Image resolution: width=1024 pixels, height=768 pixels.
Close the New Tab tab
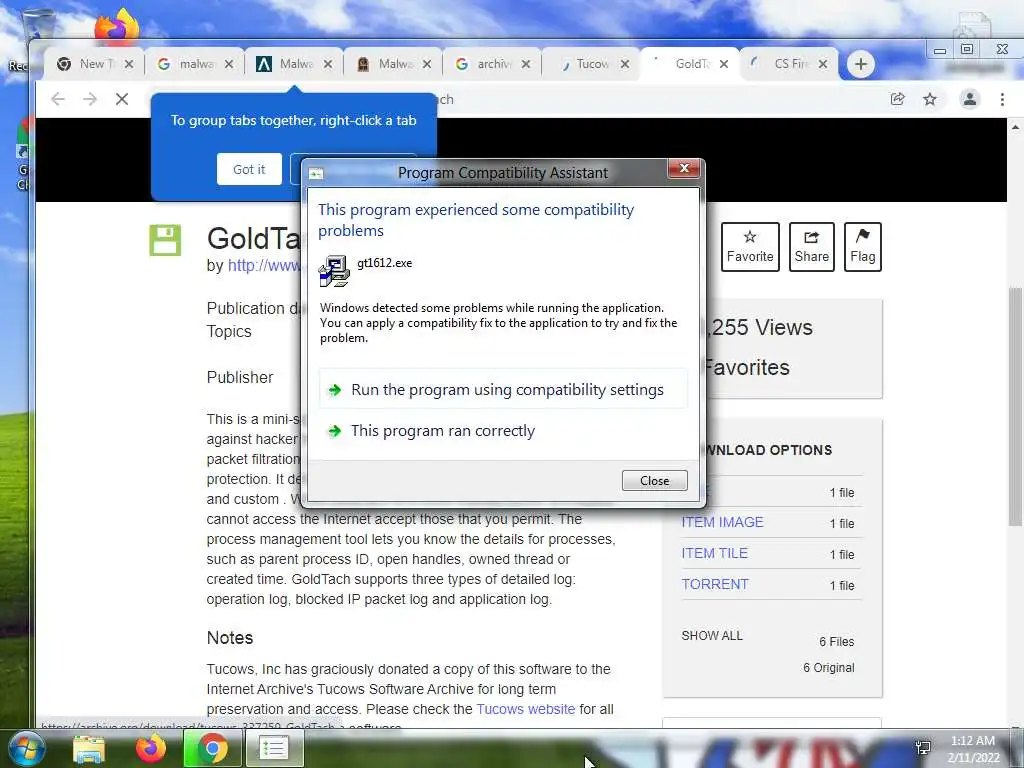(x=129, y=64)
